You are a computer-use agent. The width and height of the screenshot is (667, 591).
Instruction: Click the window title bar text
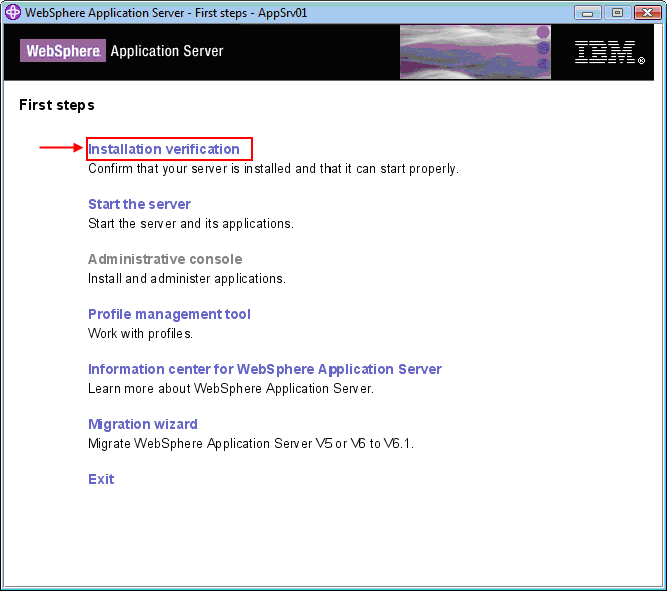coord(166,13)
